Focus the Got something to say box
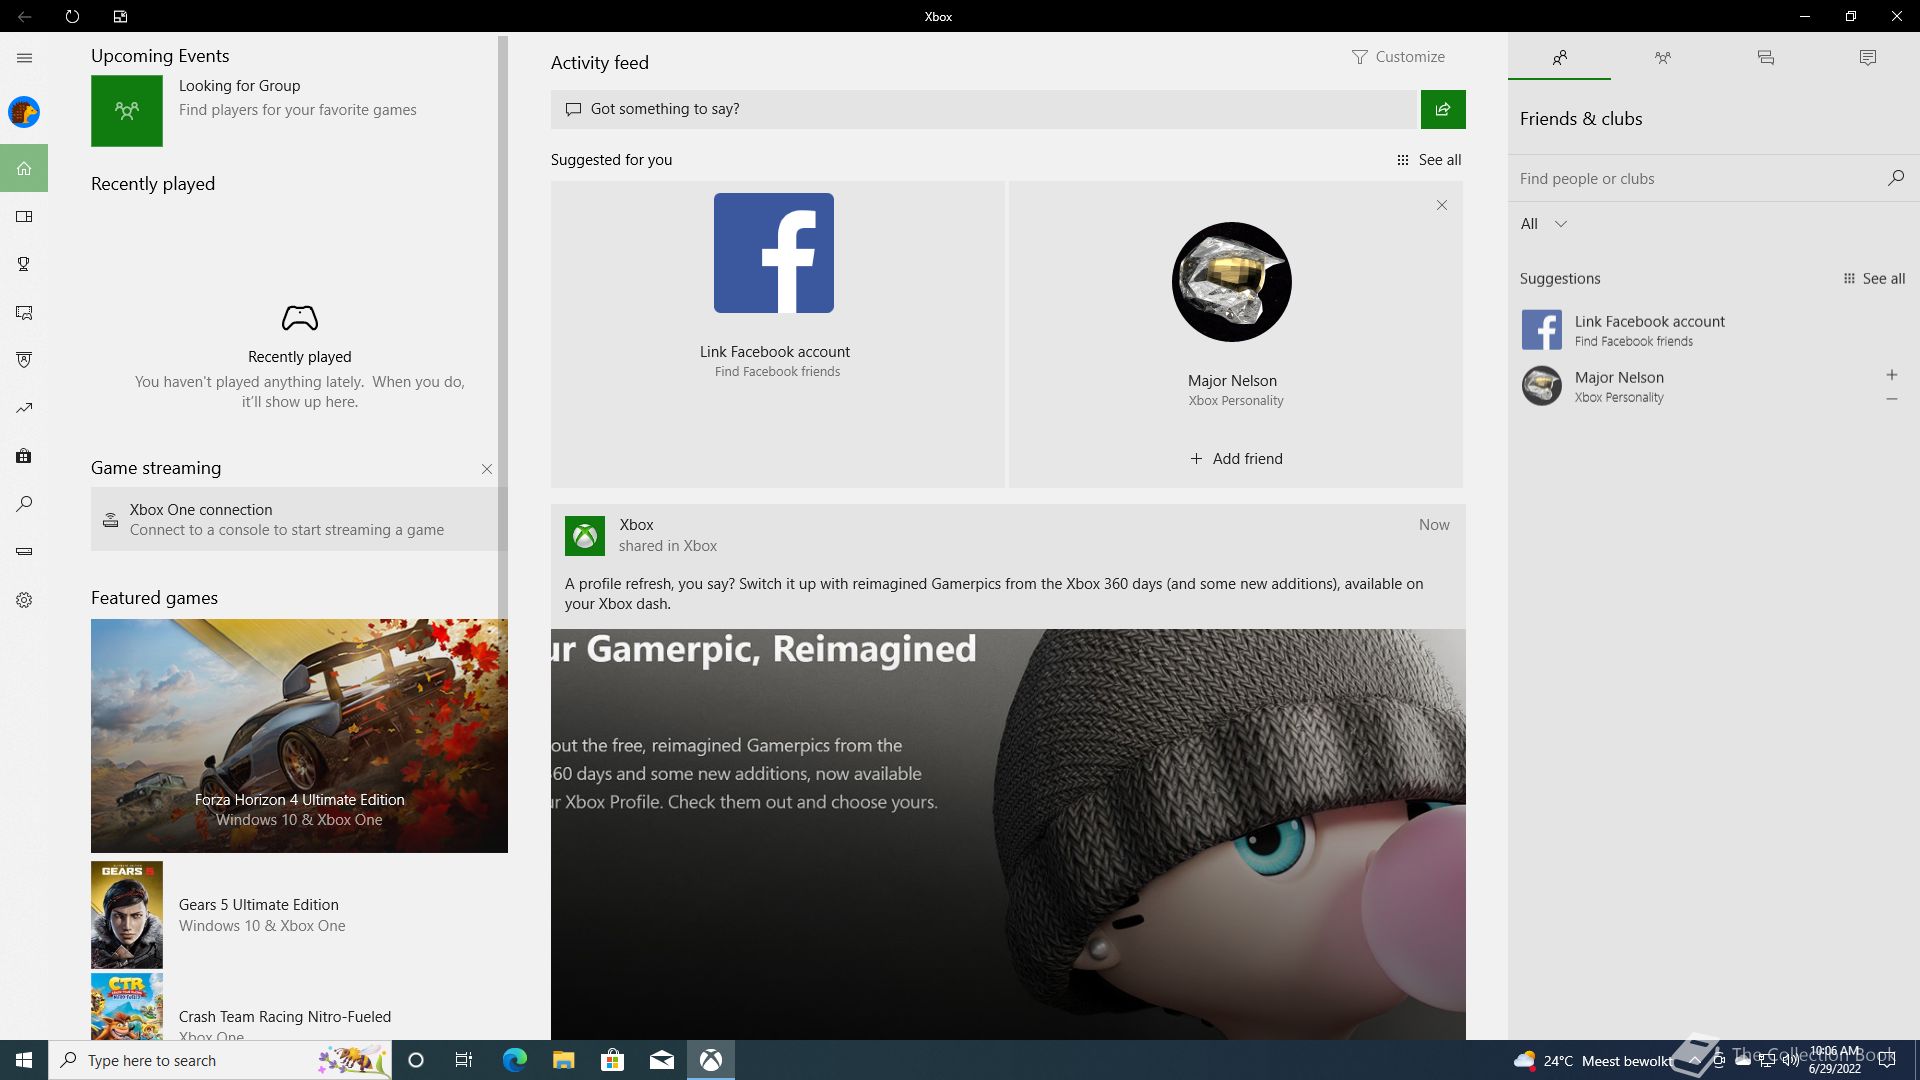The width and height of the screenshot is (1920, 1080). [x=985, y=109]
